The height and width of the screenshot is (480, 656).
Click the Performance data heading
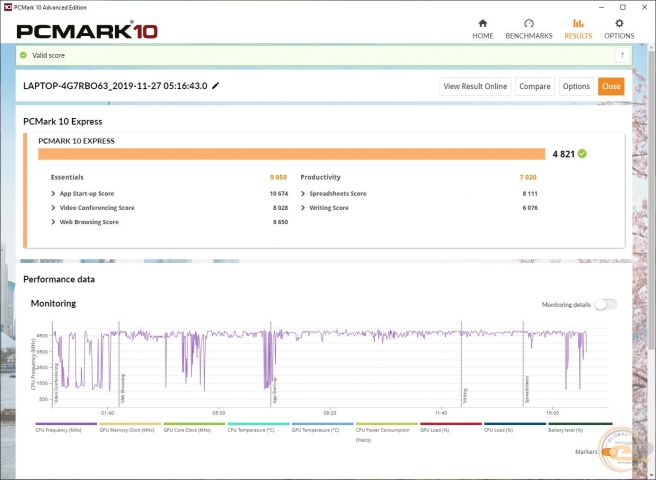59,279
